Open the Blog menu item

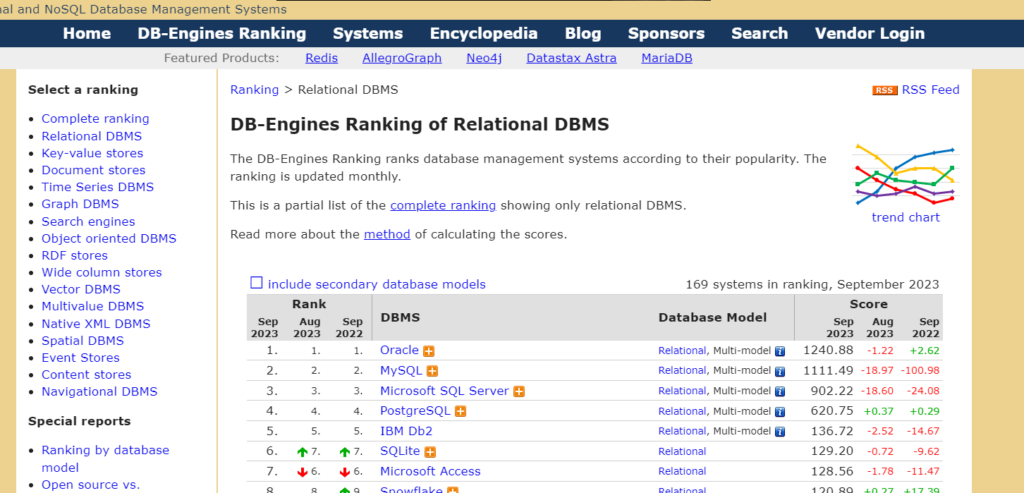pyautogui.click(x=583, y=33)
